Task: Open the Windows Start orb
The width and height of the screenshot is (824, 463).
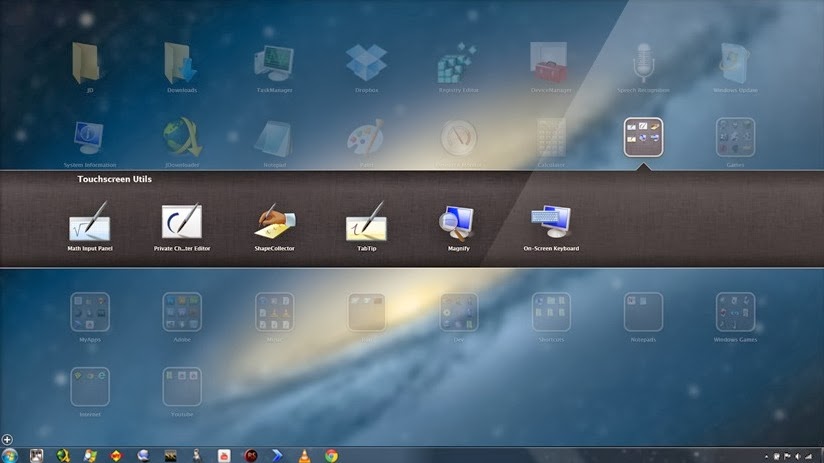Action: (9, 455)
